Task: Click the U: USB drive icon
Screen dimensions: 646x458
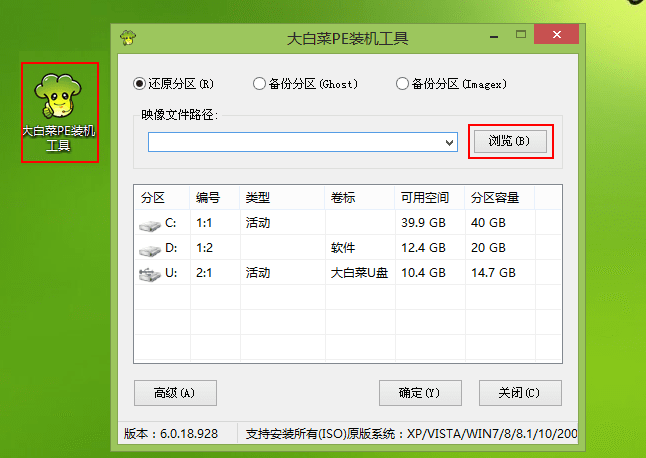Action: tap(150, 275)
